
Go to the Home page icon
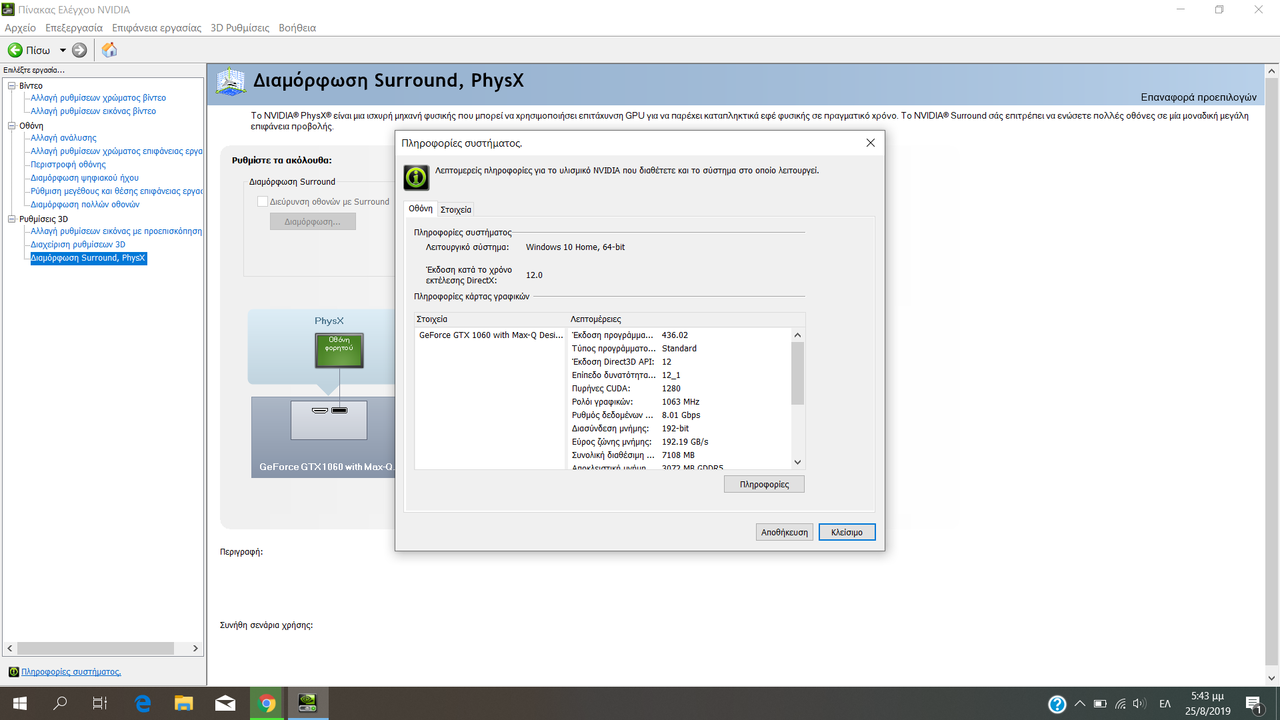pos(109,50)
